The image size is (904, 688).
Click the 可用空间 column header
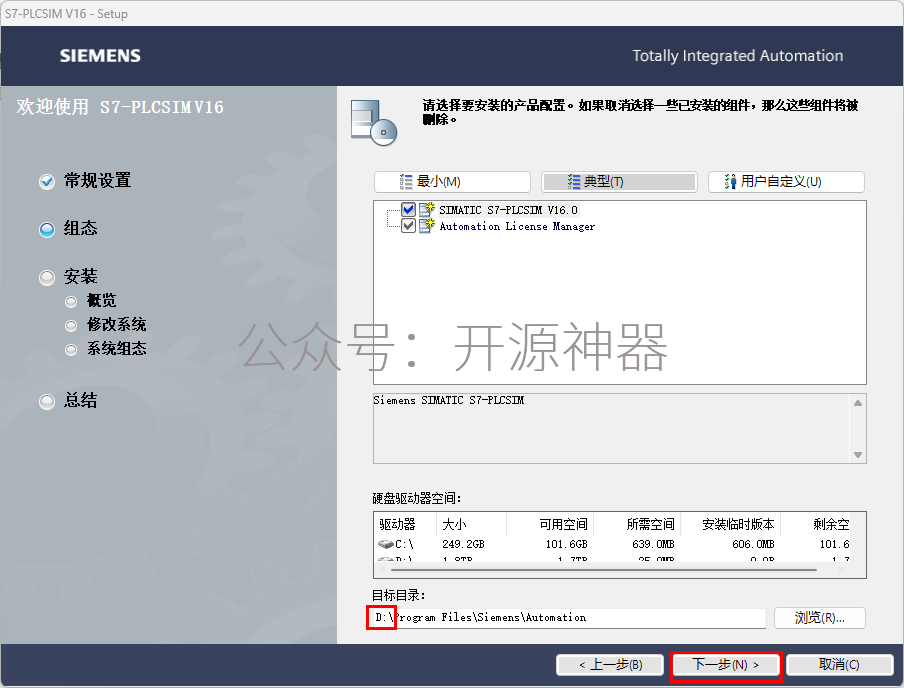[550, 524]
